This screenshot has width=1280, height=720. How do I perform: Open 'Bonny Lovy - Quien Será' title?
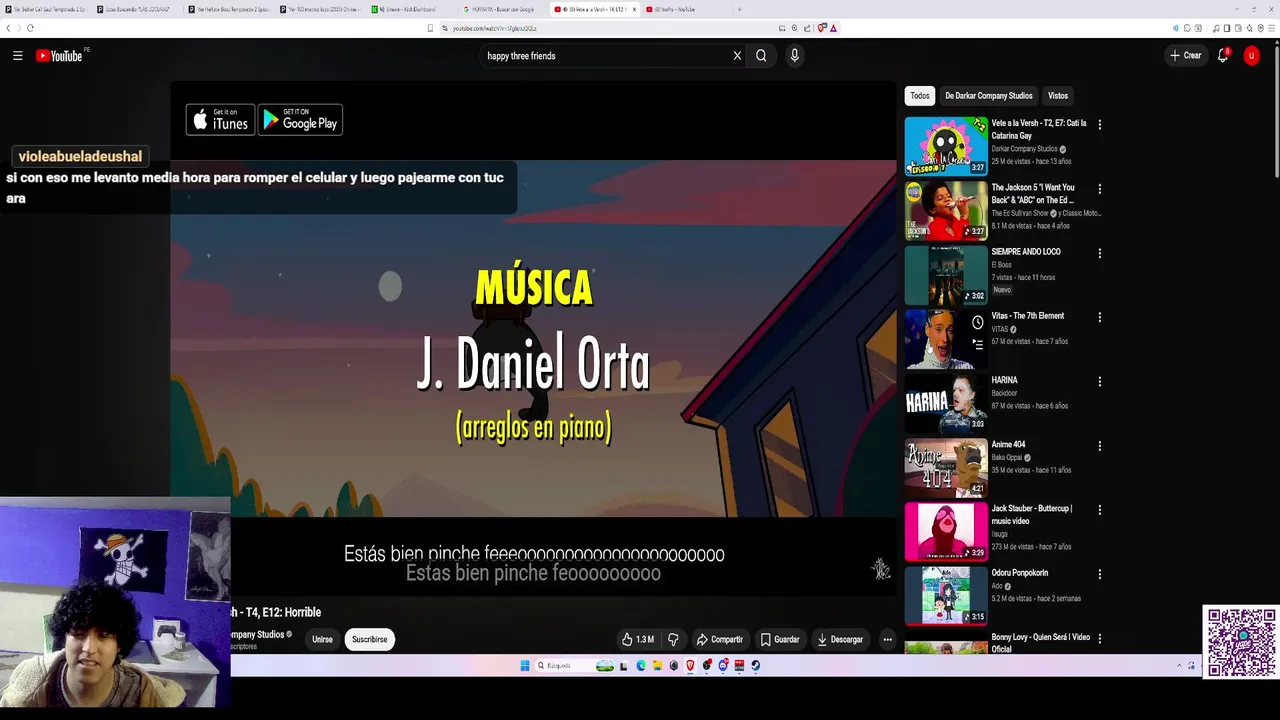1040,643
